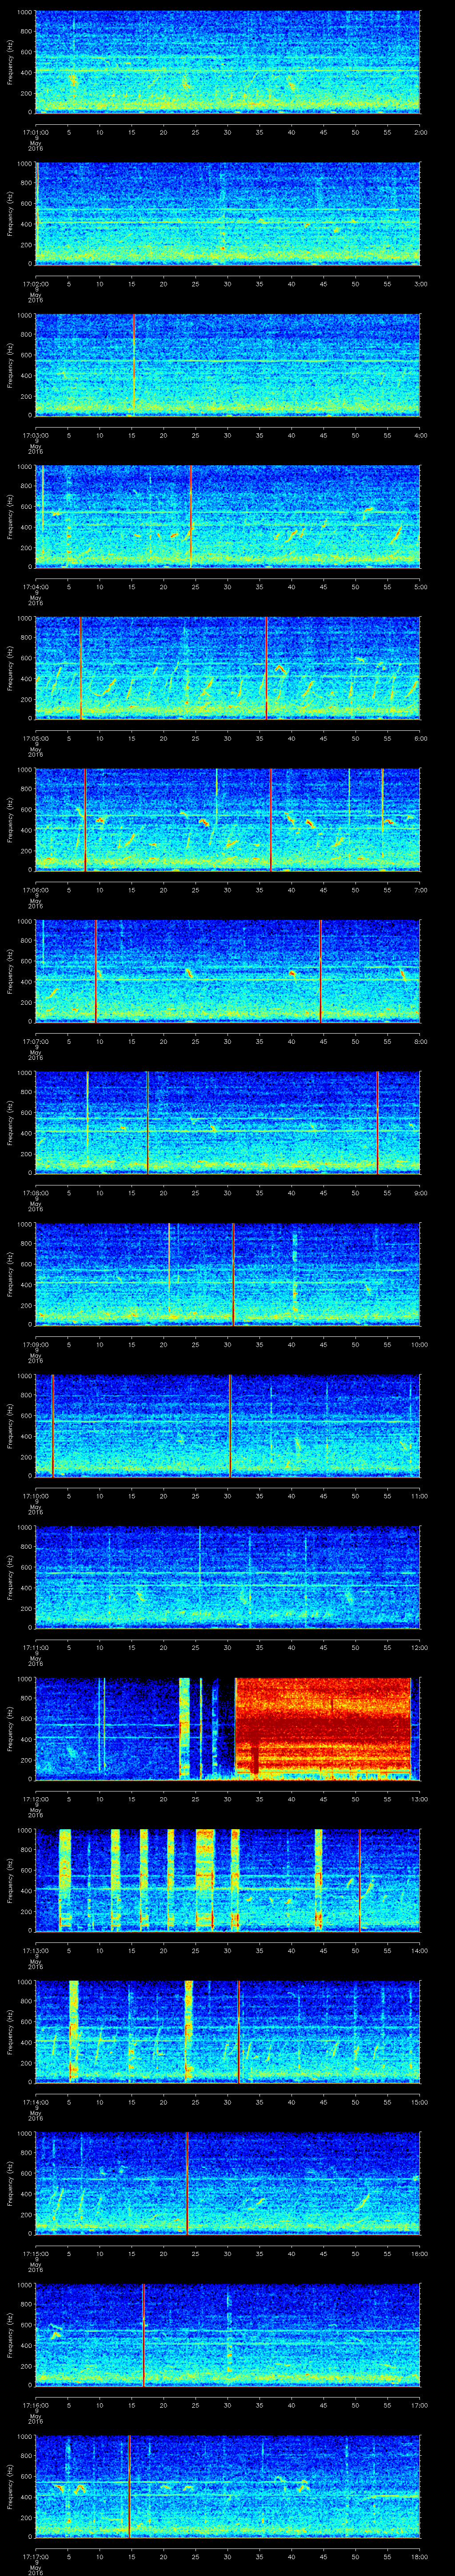Click the 5:00 end time label
Screen dimensions: 455x2576
pyautogui.click(x=420, y=586)
